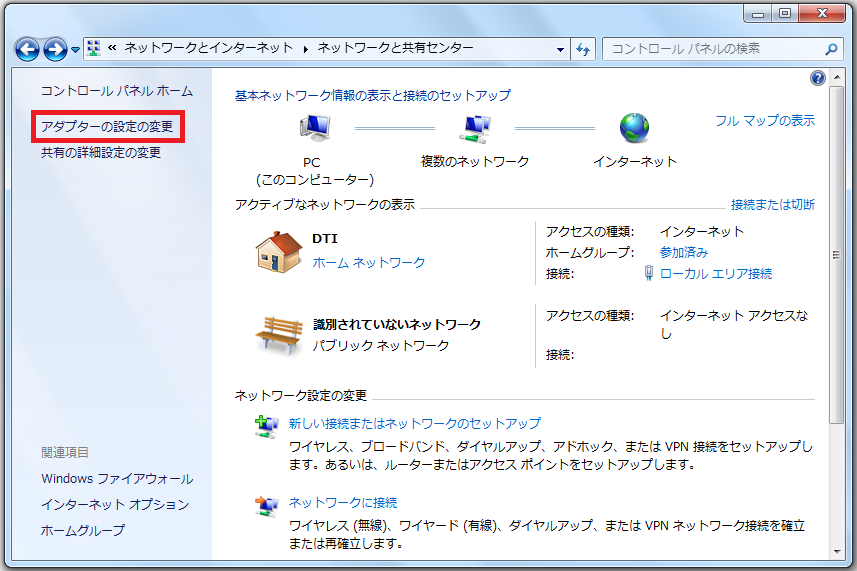Open フル マップの表示 link
Screen dimensions: 857x571
click(765, 121)
